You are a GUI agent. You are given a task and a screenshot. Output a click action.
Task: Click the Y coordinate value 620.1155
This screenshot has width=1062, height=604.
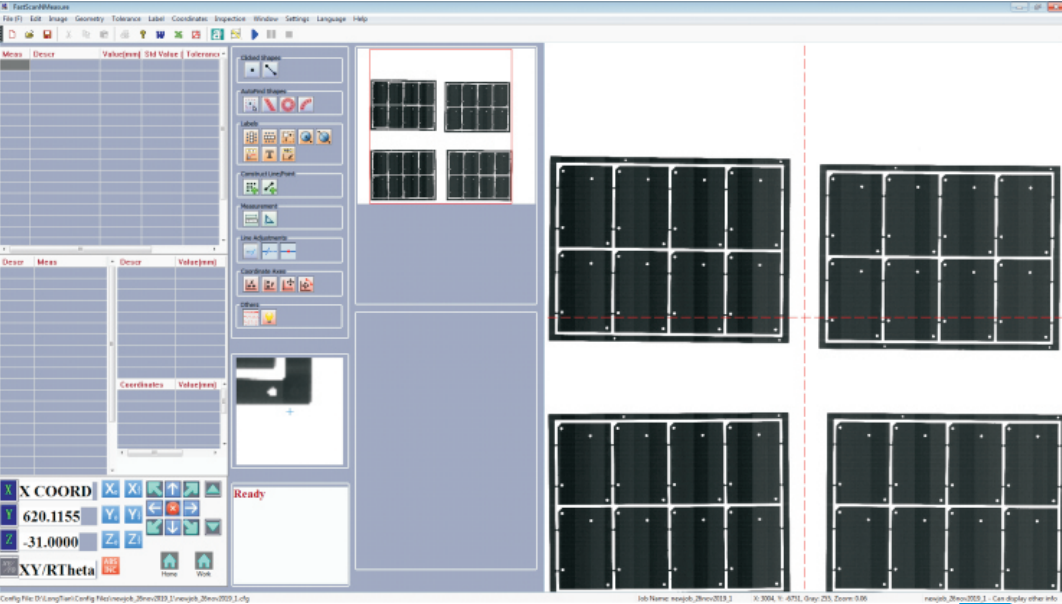(51, 516)
